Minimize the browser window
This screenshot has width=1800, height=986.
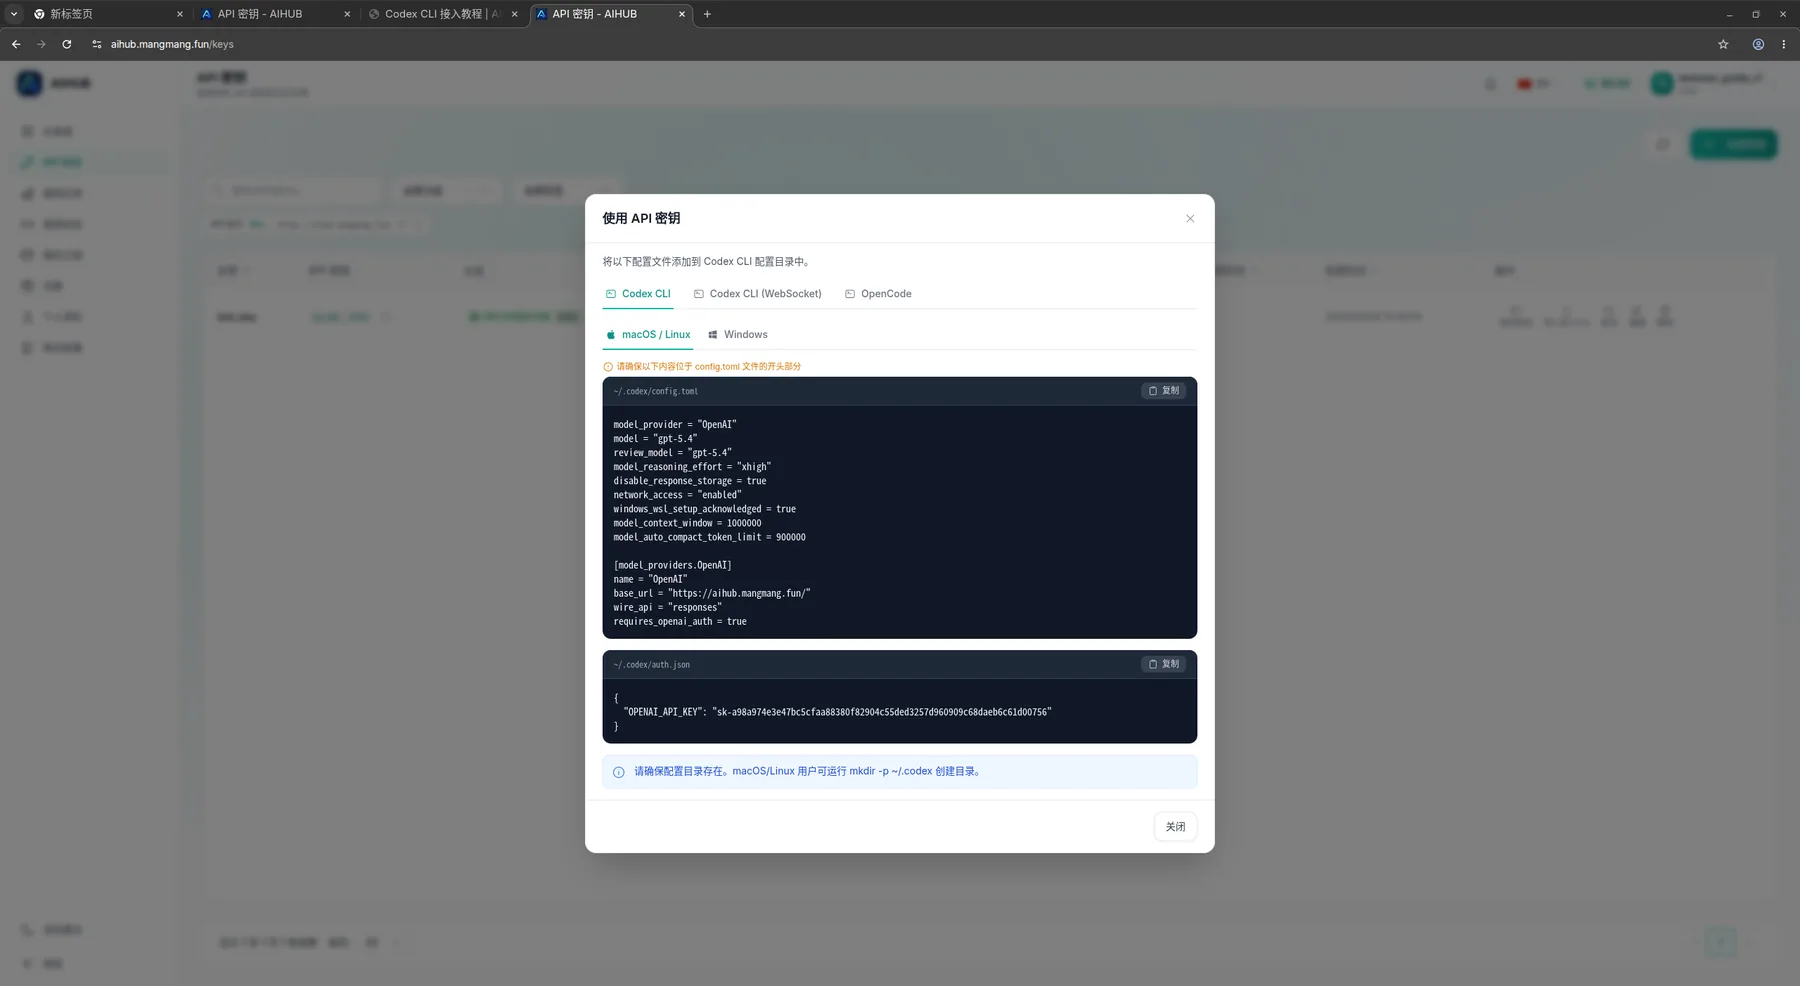[1729, 14]
